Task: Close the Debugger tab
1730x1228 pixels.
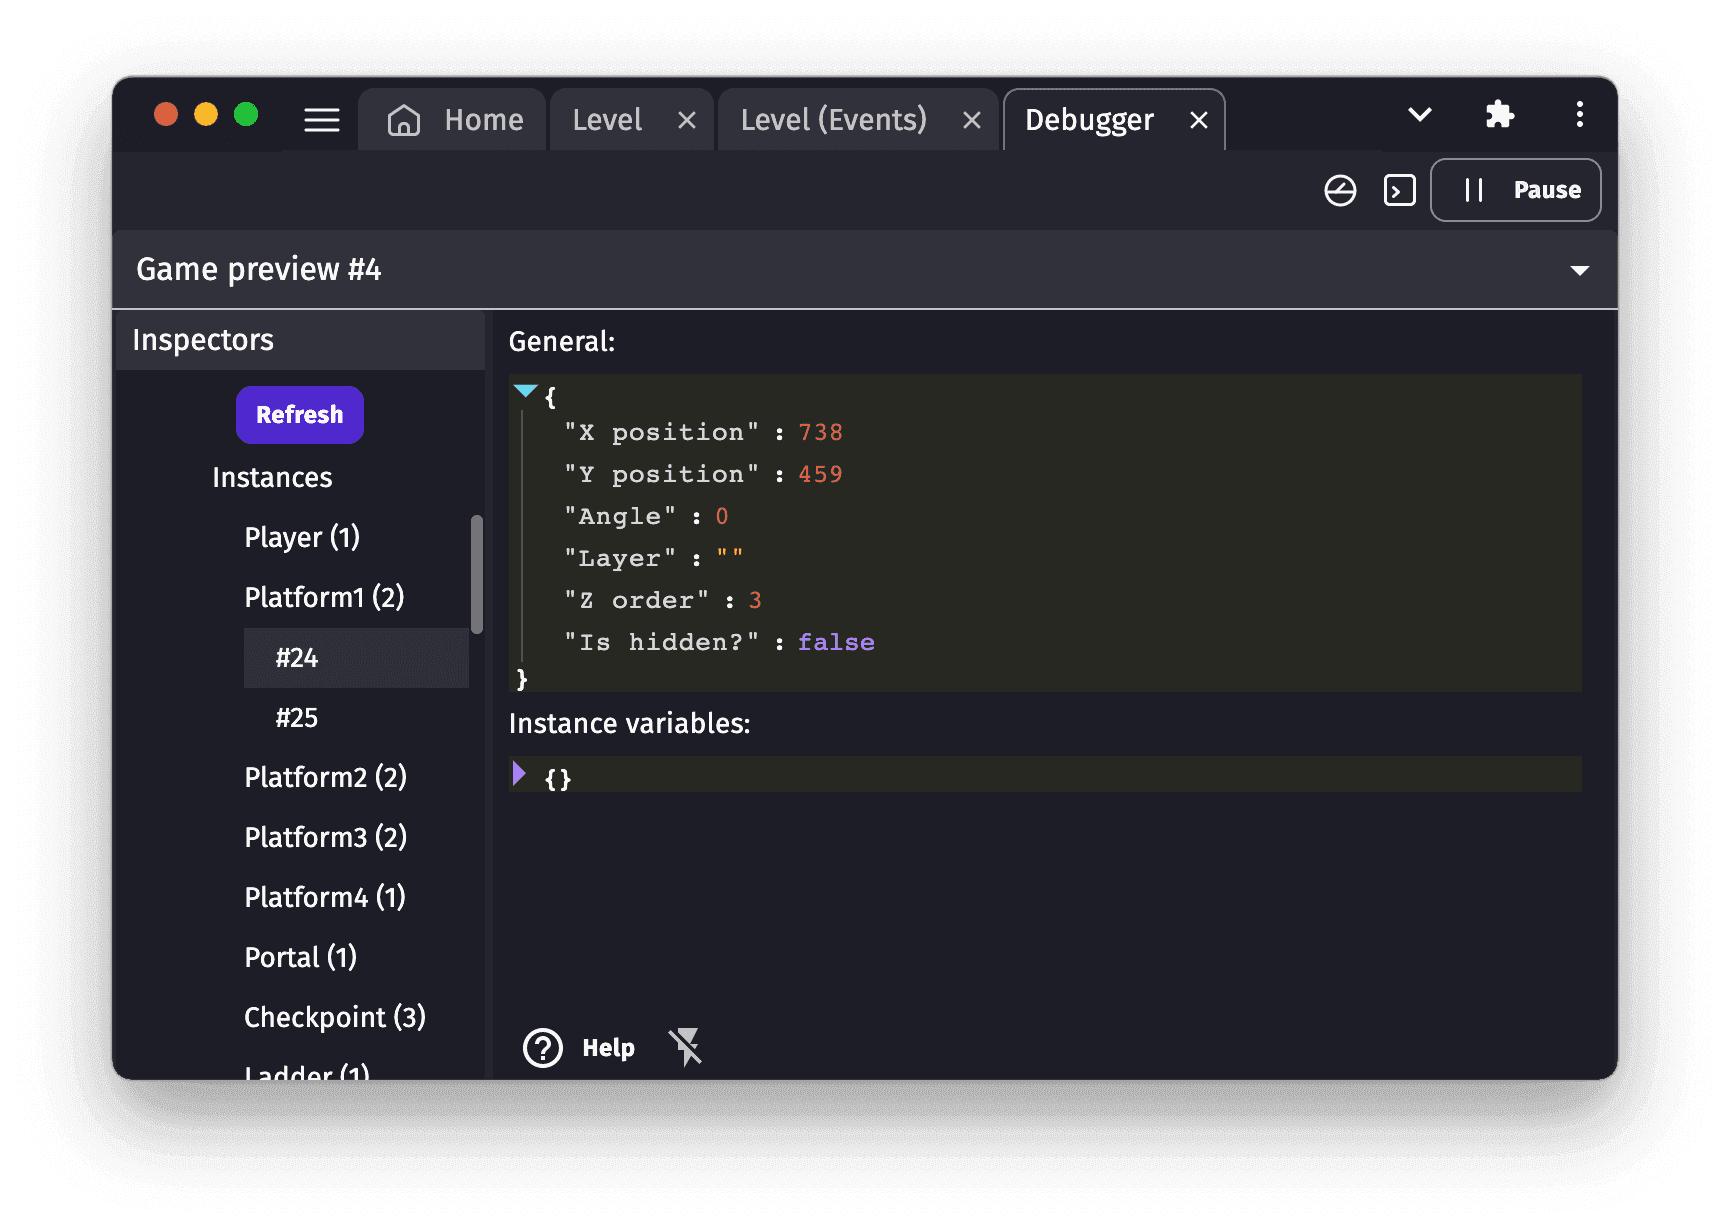Action: click(x=1198, y=121)
